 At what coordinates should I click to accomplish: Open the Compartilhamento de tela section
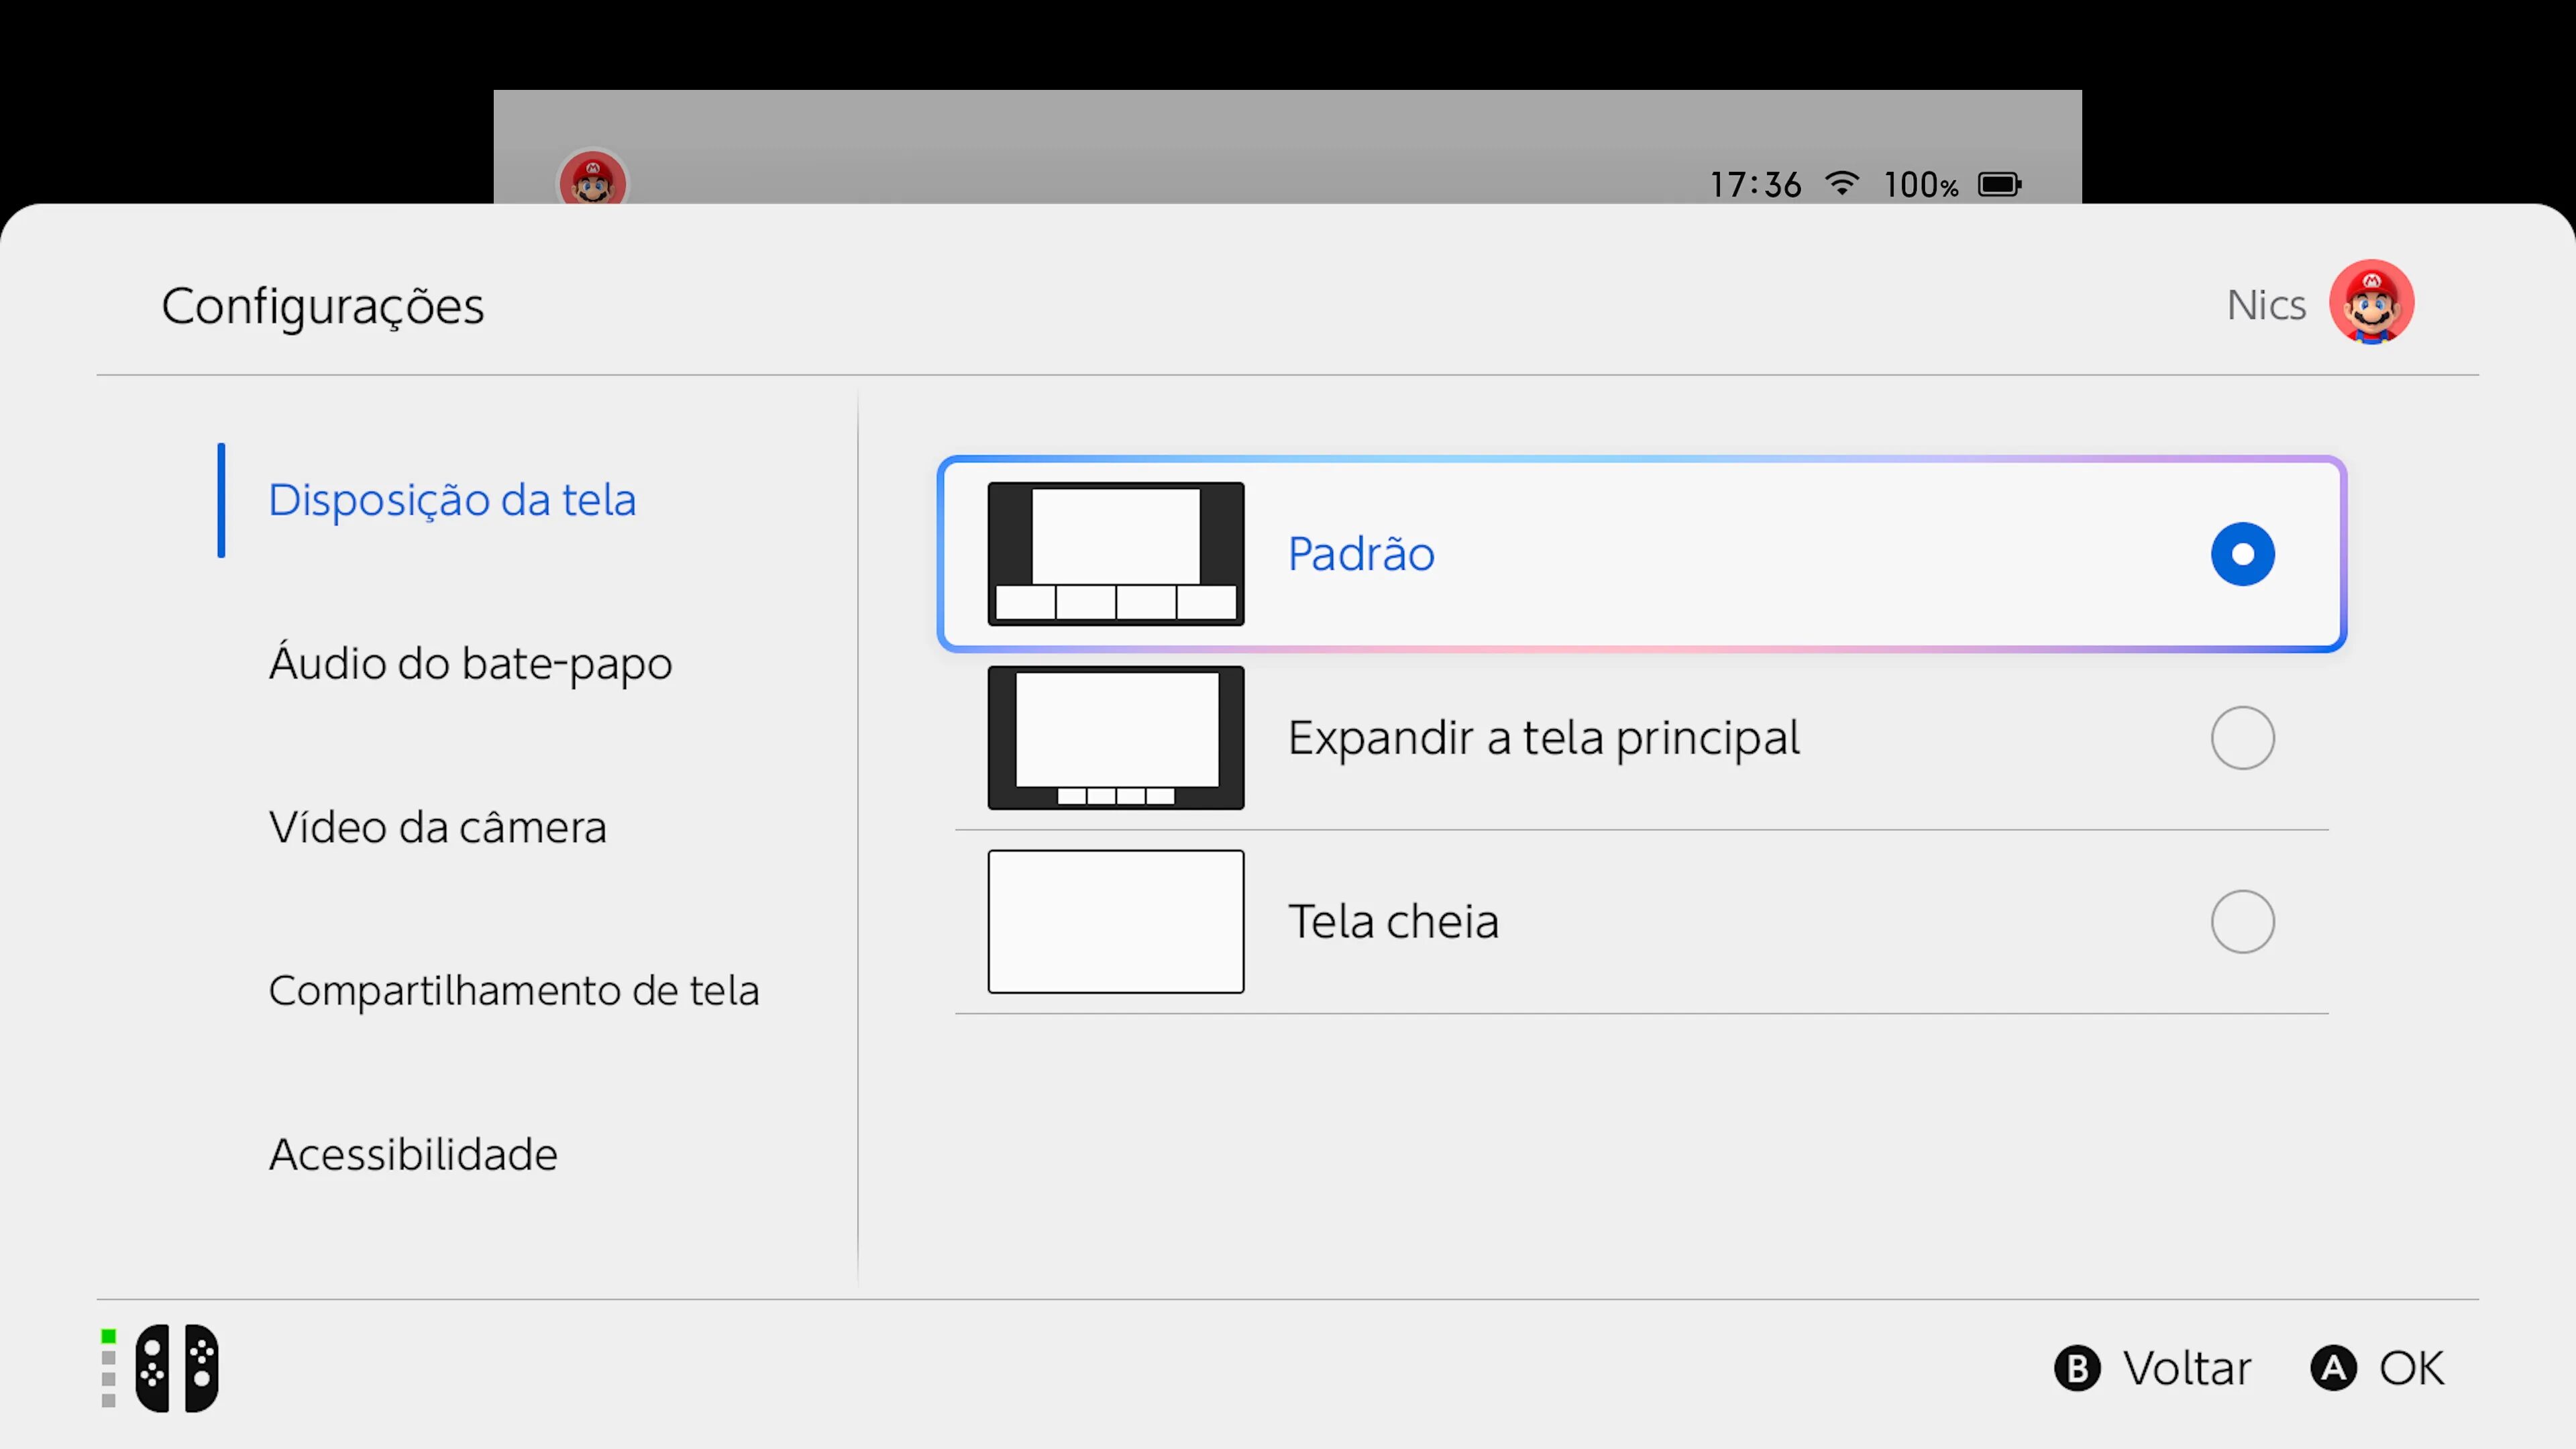click(514, 991)
